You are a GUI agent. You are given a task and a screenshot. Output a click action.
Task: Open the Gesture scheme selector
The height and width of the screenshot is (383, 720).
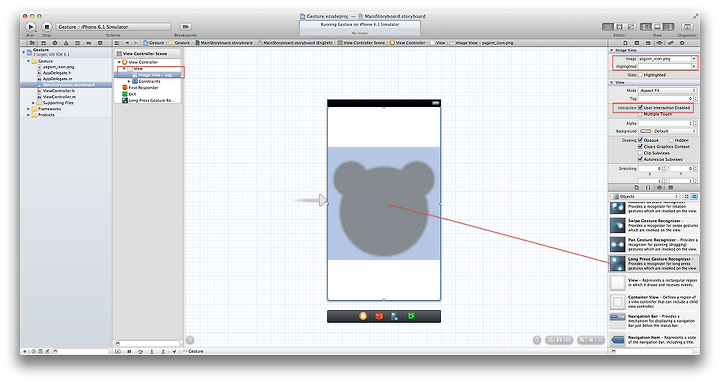[113, 27]
